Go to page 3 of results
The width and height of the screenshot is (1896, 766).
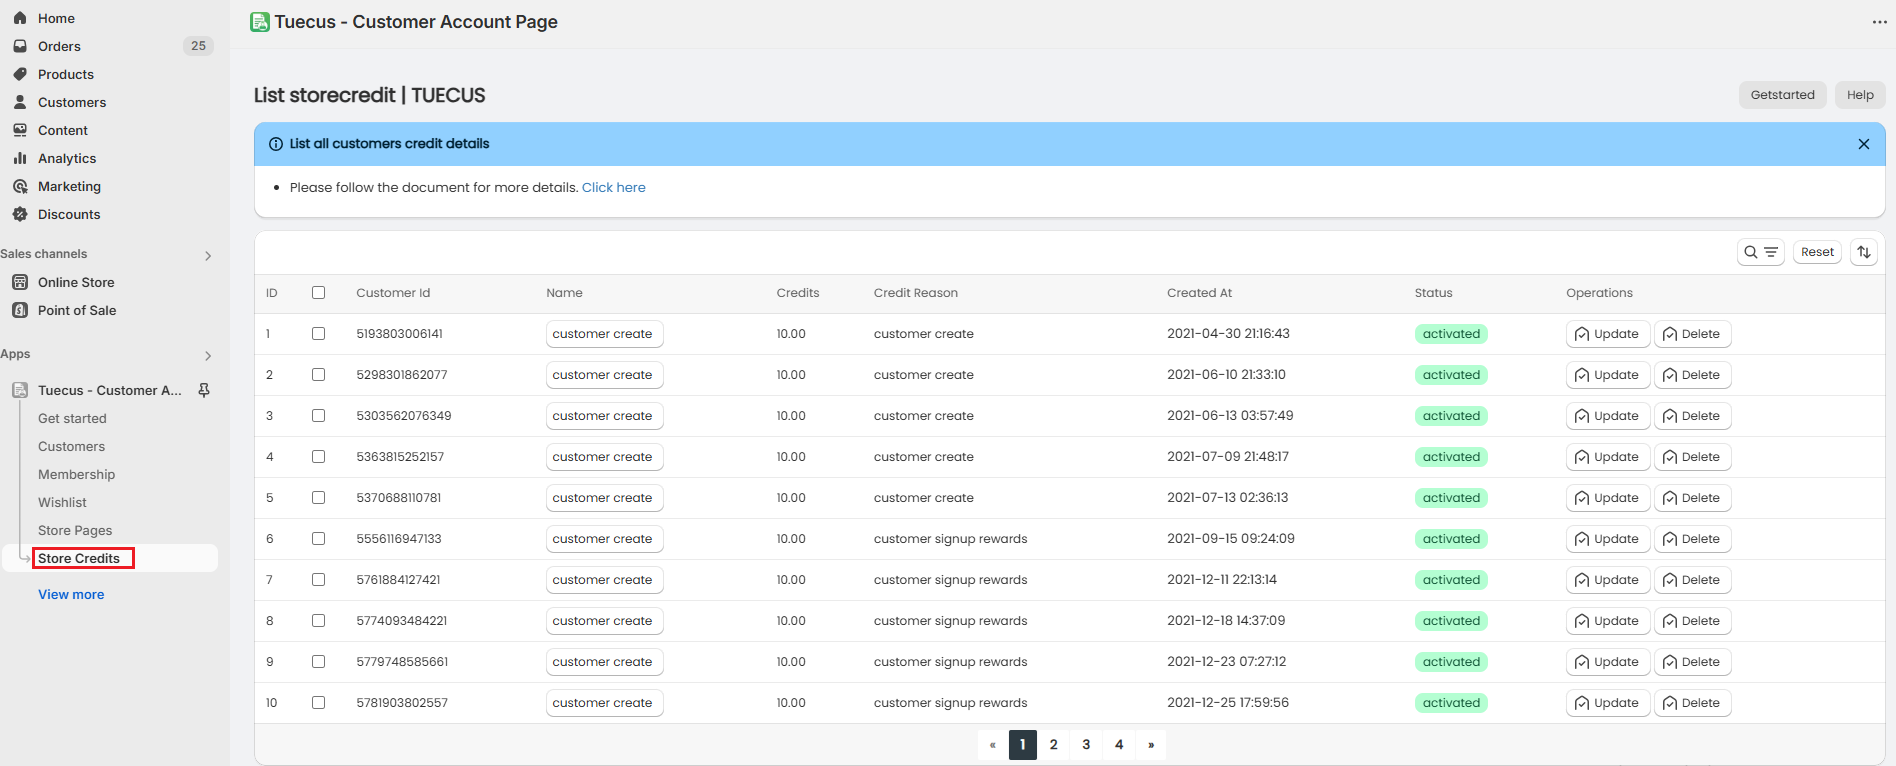1086,745
